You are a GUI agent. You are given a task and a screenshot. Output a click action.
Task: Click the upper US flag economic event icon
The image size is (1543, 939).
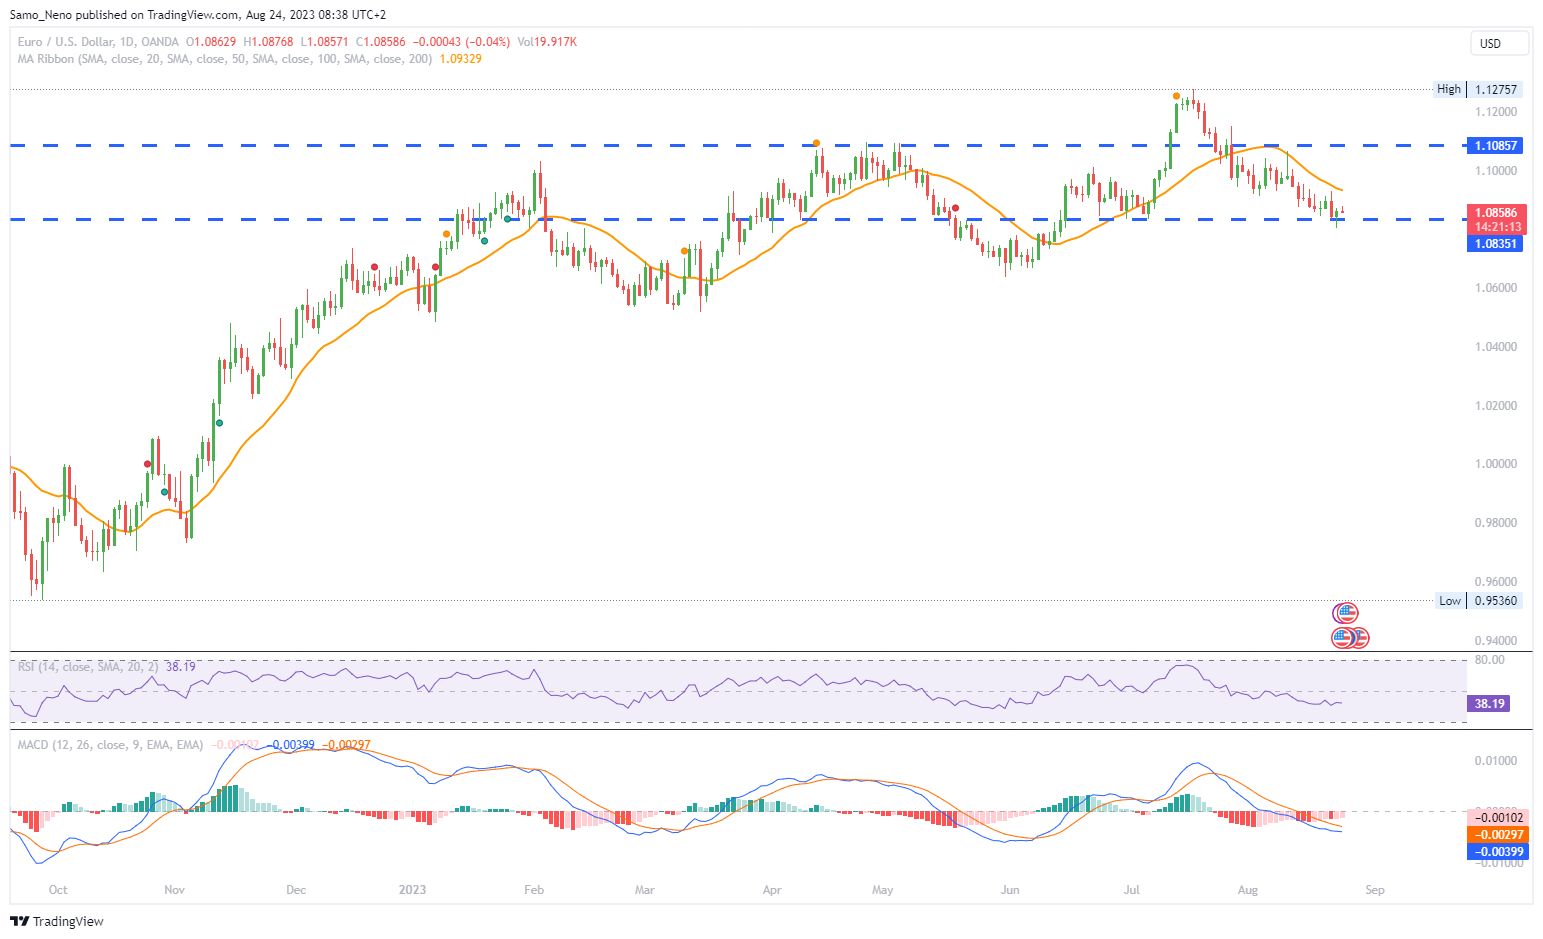(x=1346, y=613)
